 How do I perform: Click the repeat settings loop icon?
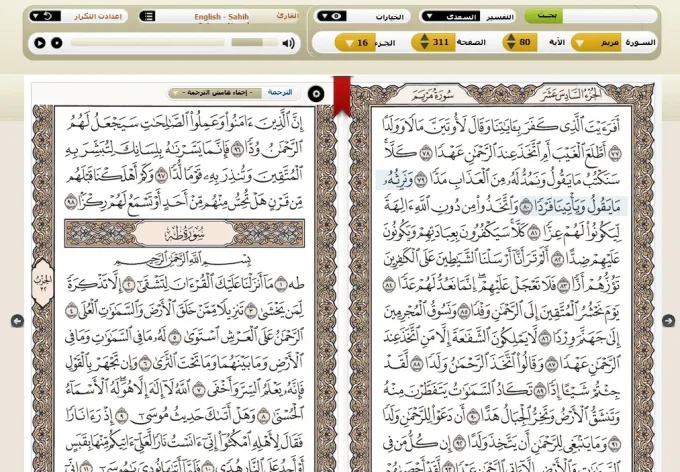tap(38, 16)
